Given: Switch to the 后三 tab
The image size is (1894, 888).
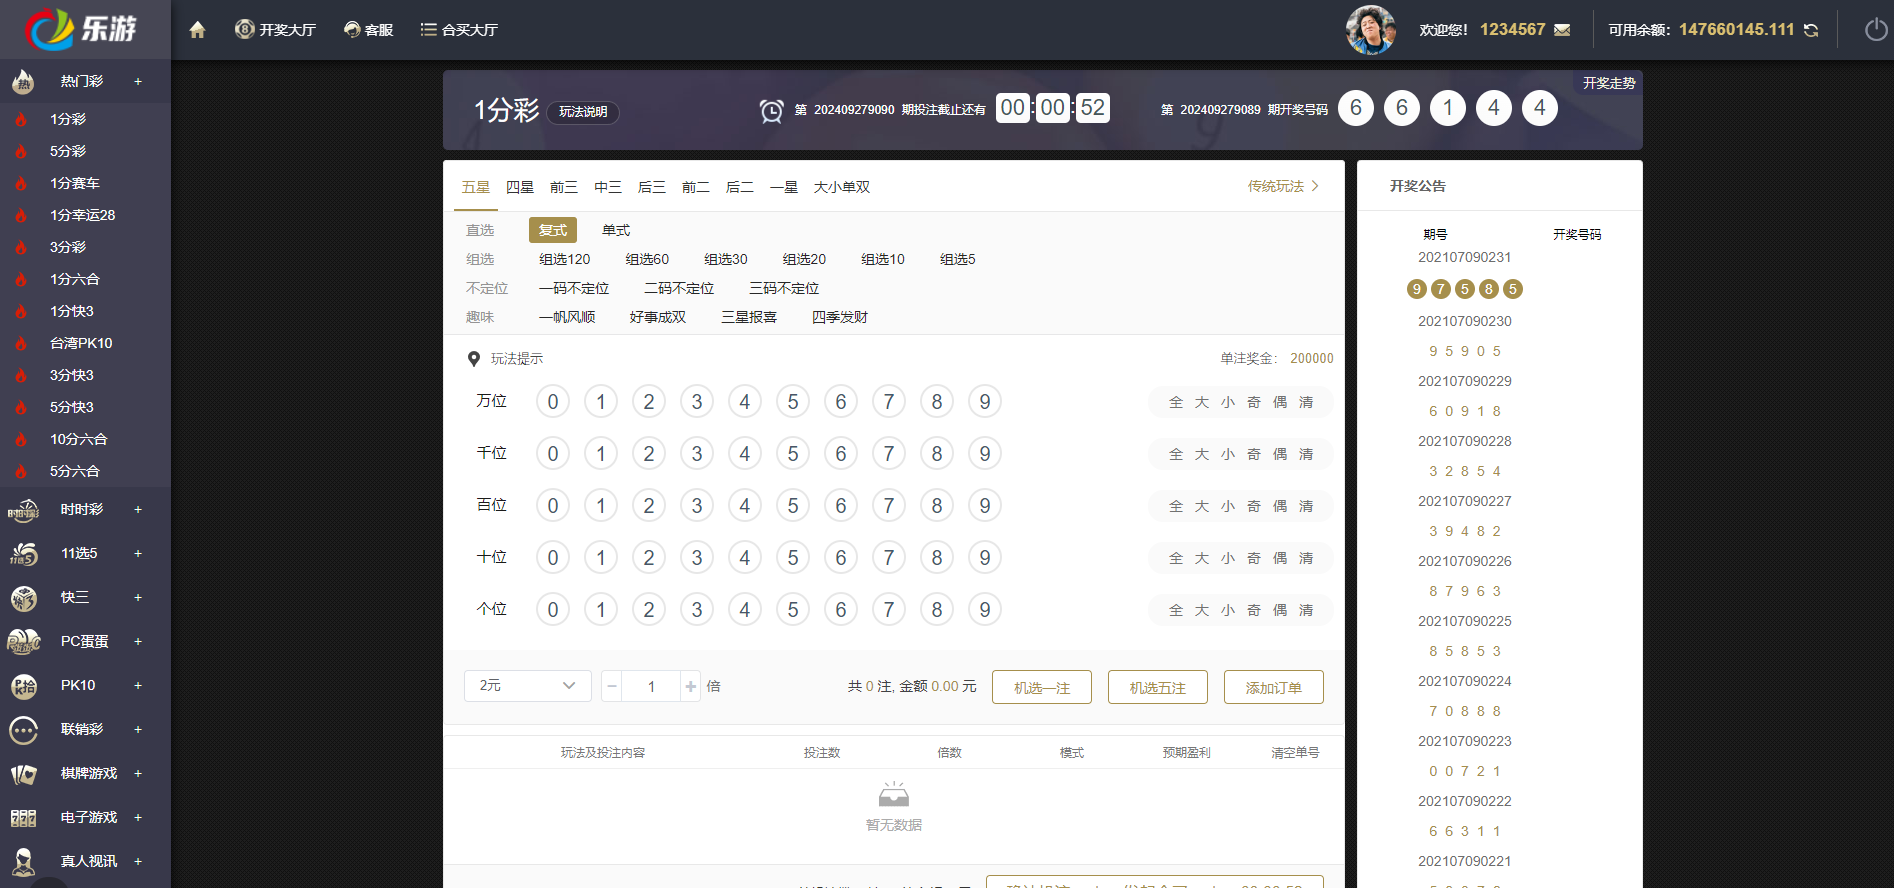Looking at the screenshot, I should coord(651,187).
